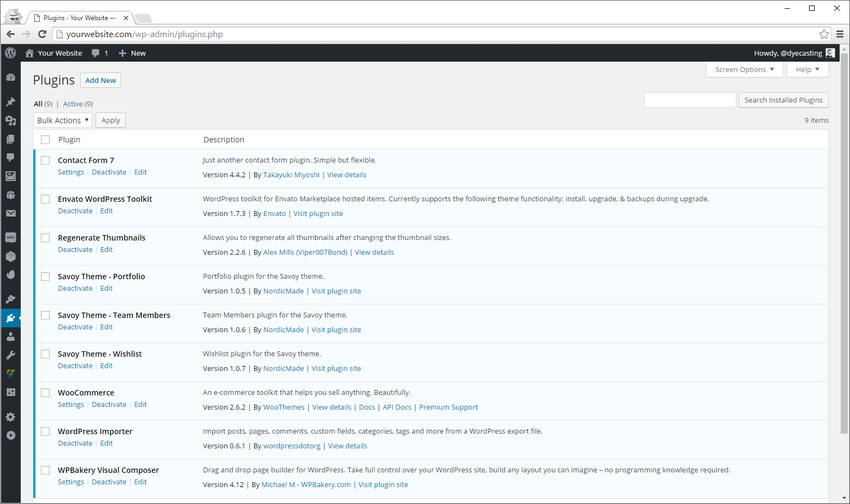Screen dimensions: 850x504
Task: Check the Savoy Theme - Portfolio checkbox
Action: point(46,276)
